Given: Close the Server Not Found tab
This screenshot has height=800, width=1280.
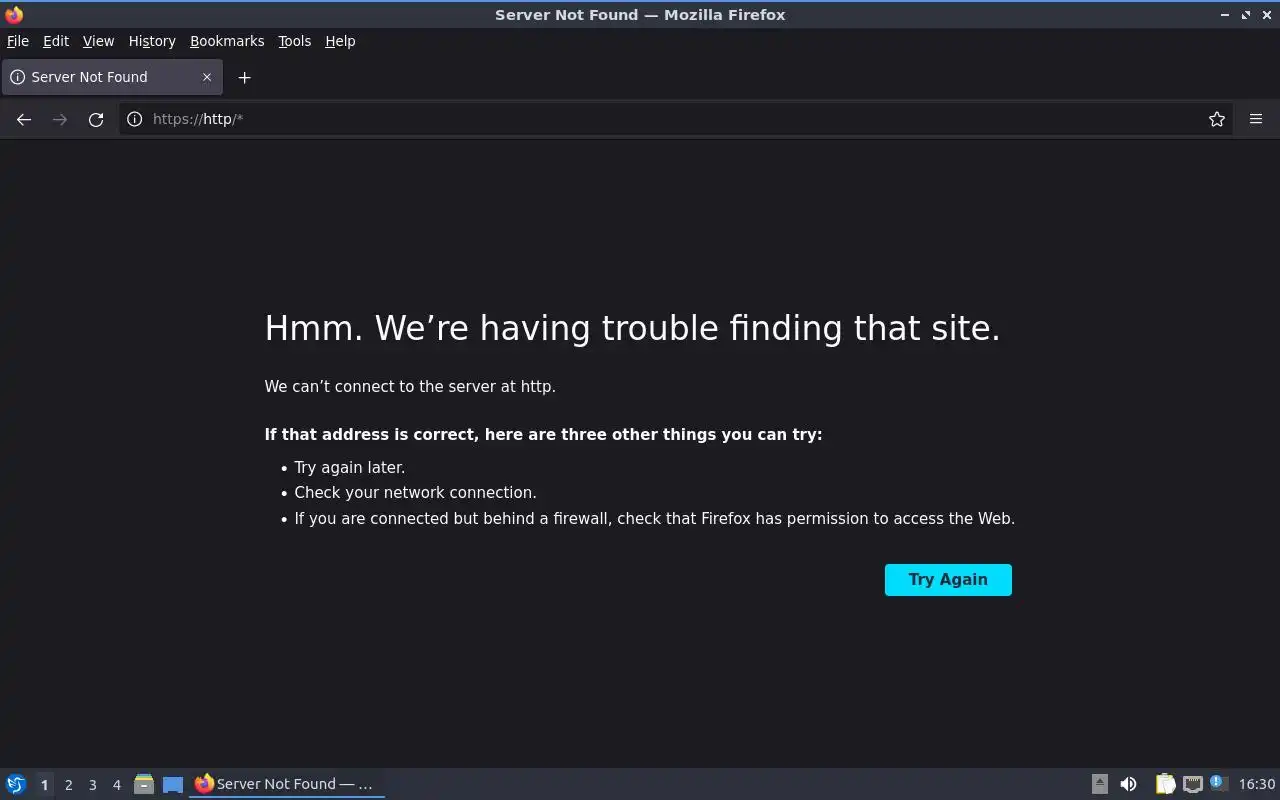Looking at the screenshot, I should (207, 77).
